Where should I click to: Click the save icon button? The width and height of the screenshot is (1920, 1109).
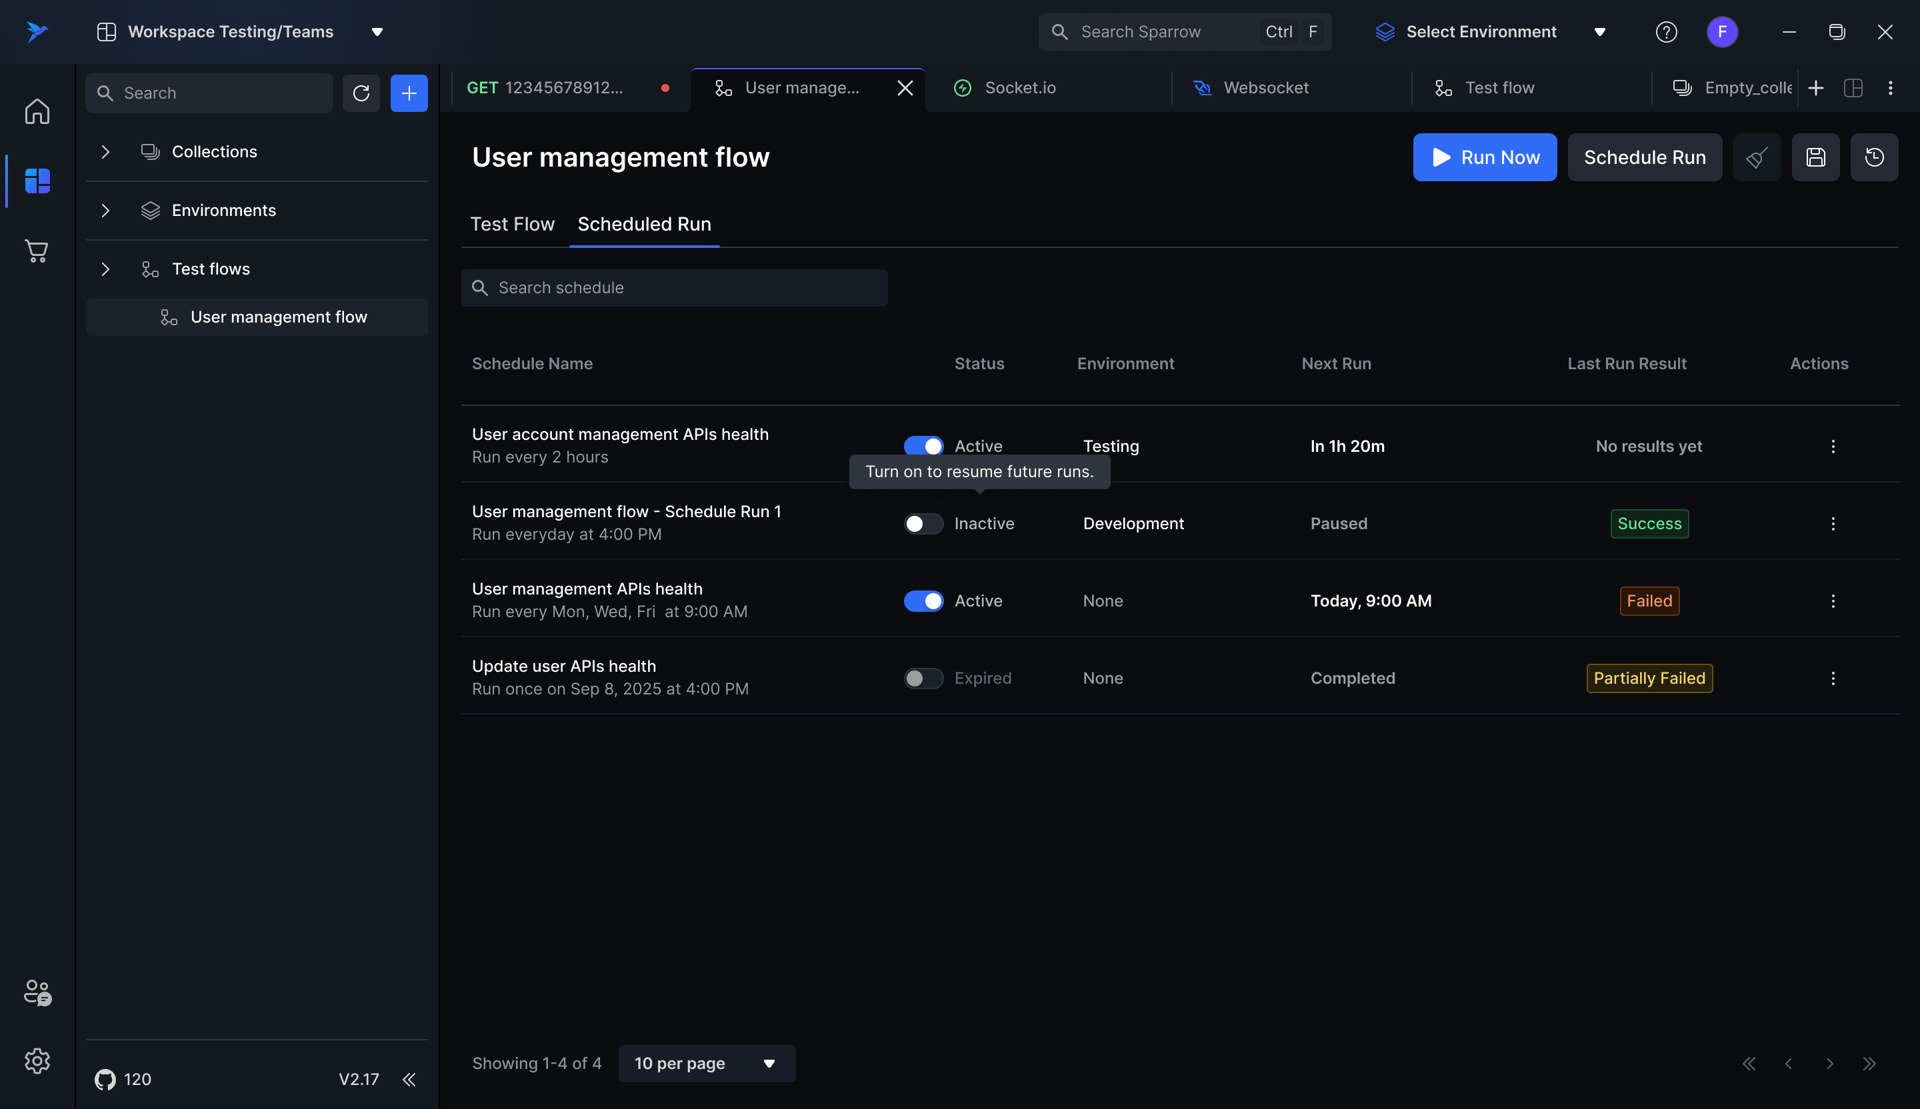point(1815,157)
